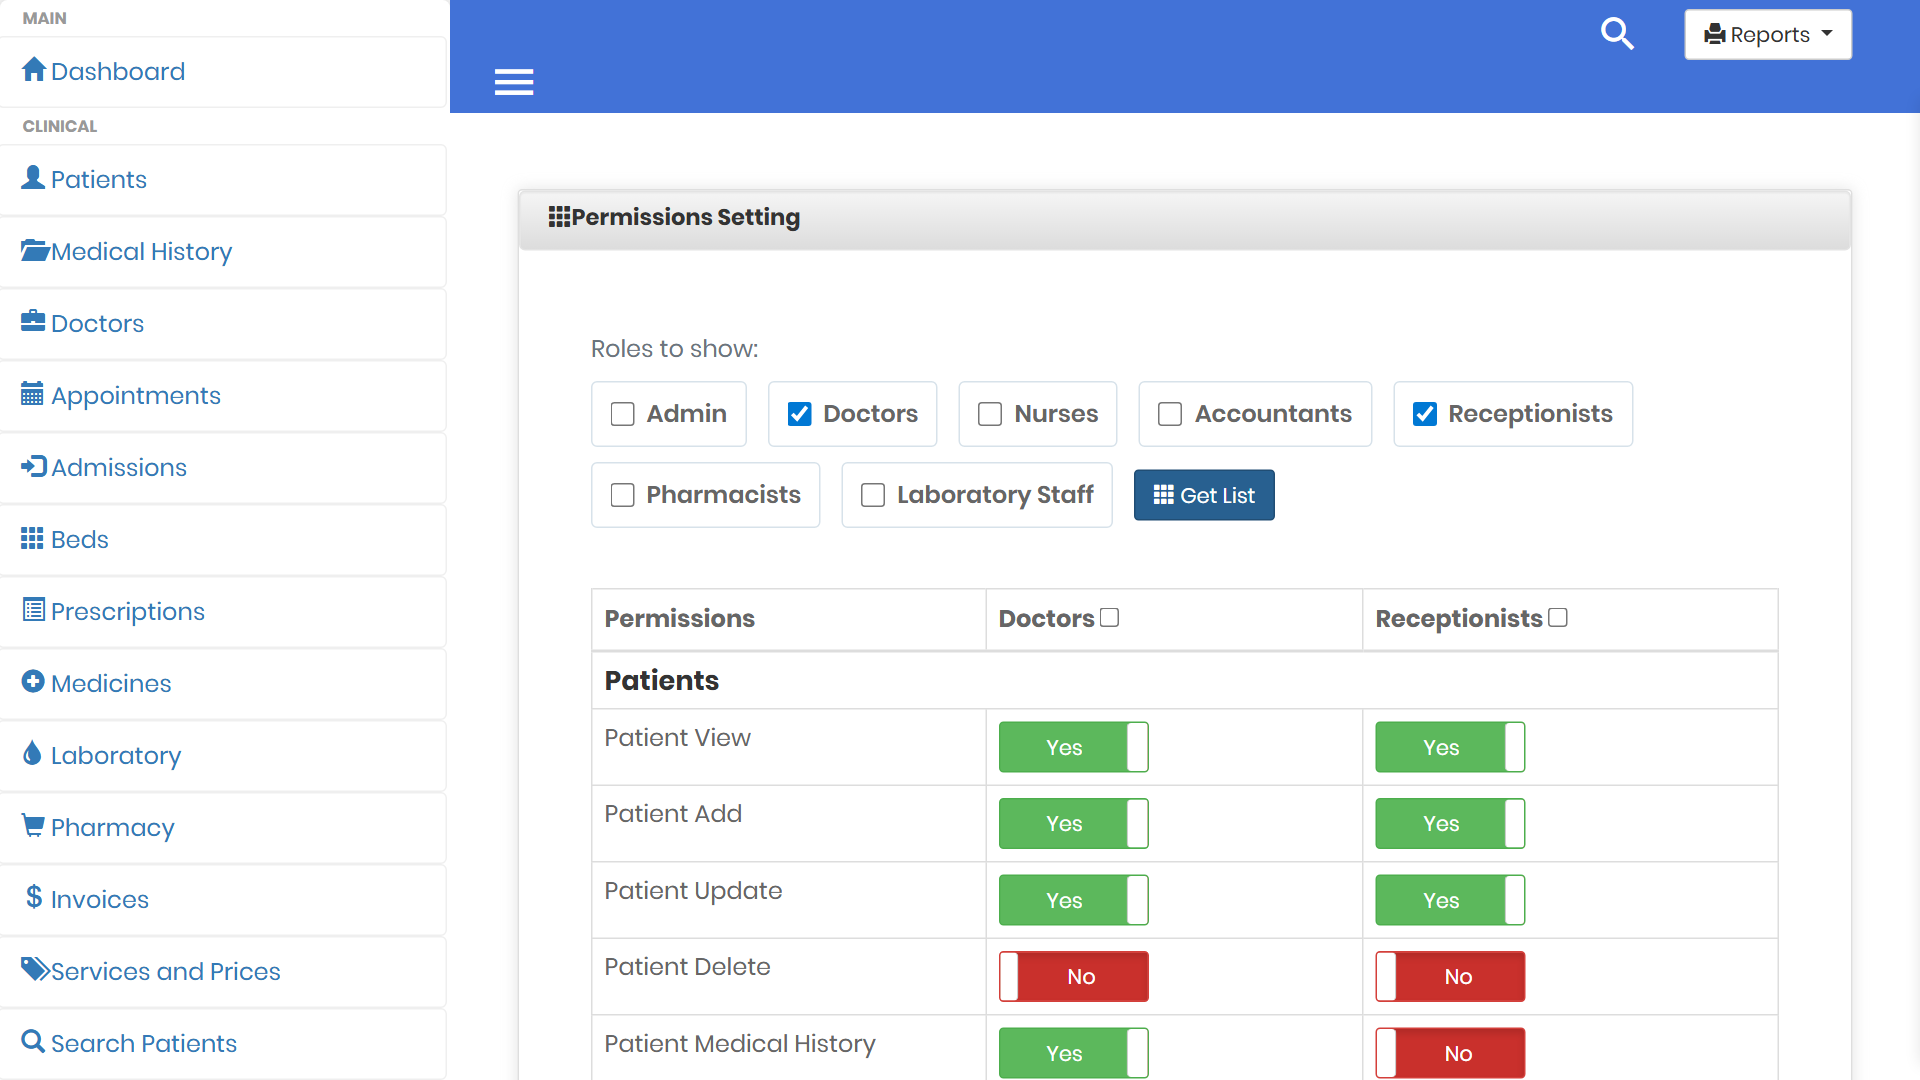Open the Prescriptions sidebar link
1920x1080 pixels.
(223, 611)
